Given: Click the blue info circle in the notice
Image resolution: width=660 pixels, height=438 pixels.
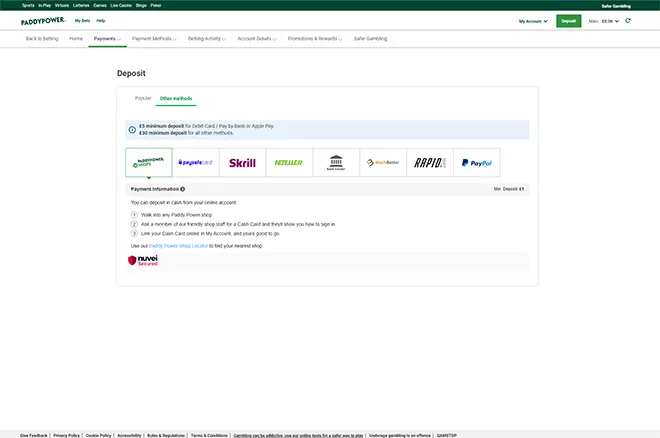Looking at the screenshot, I should pos(132,130).
